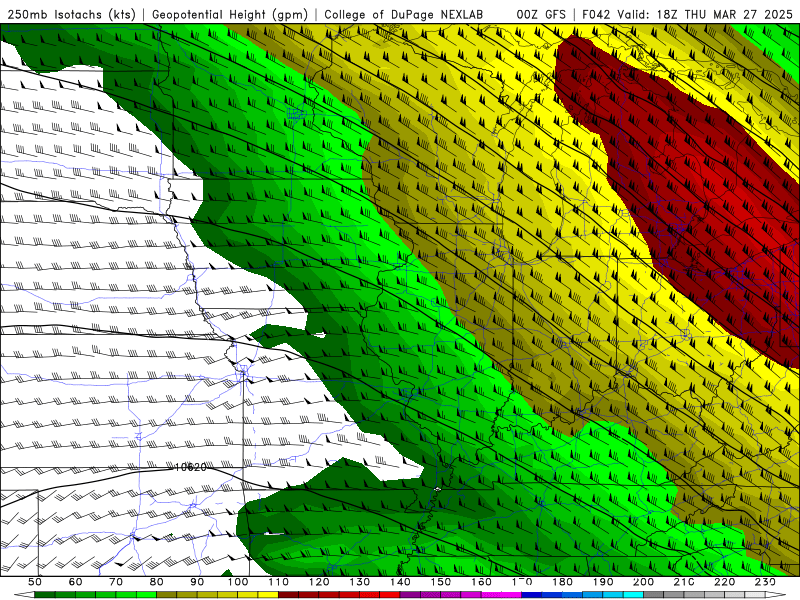Click the "College of DuPage NEXLAB" credit text

click(403, 14)
